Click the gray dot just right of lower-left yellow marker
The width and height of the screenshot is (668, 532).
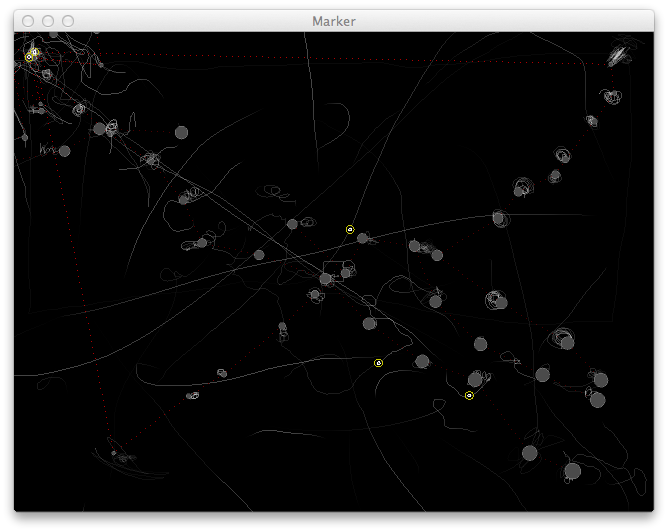pyautogui.click(x=422, y=361)
